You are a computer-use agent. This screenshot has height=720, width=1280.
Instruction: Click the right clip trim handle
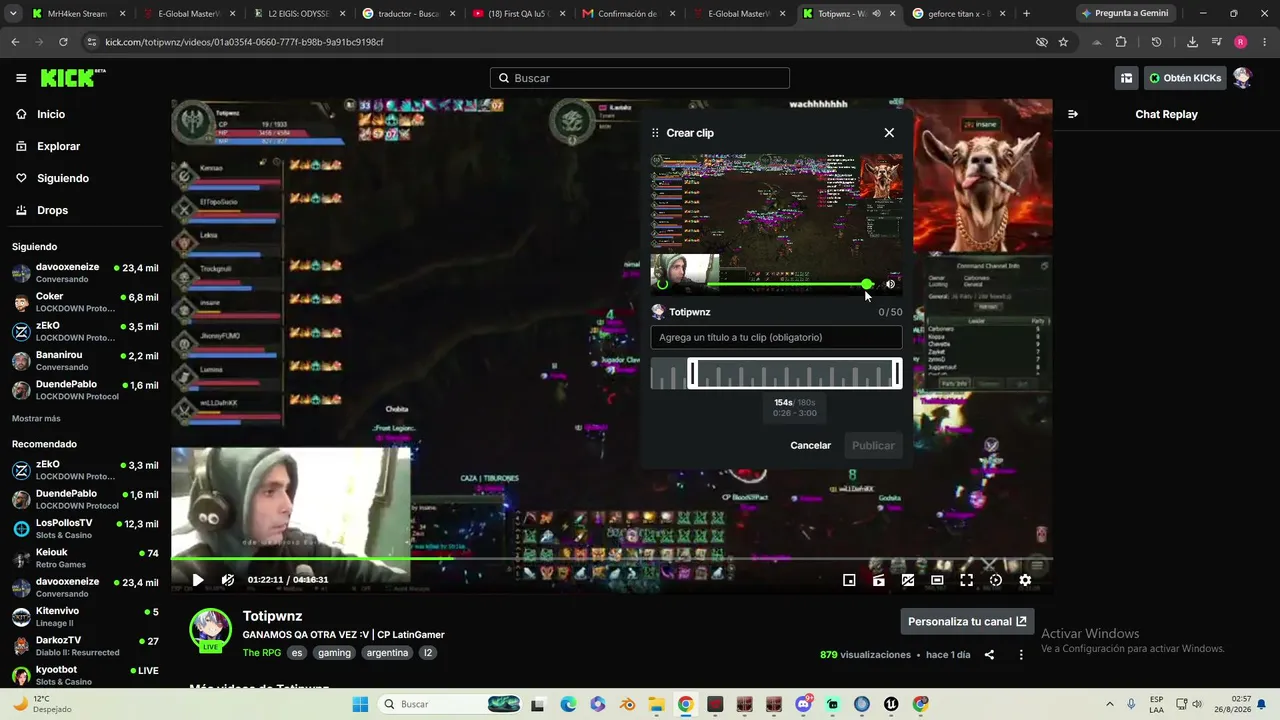click(x=897, y=374)
